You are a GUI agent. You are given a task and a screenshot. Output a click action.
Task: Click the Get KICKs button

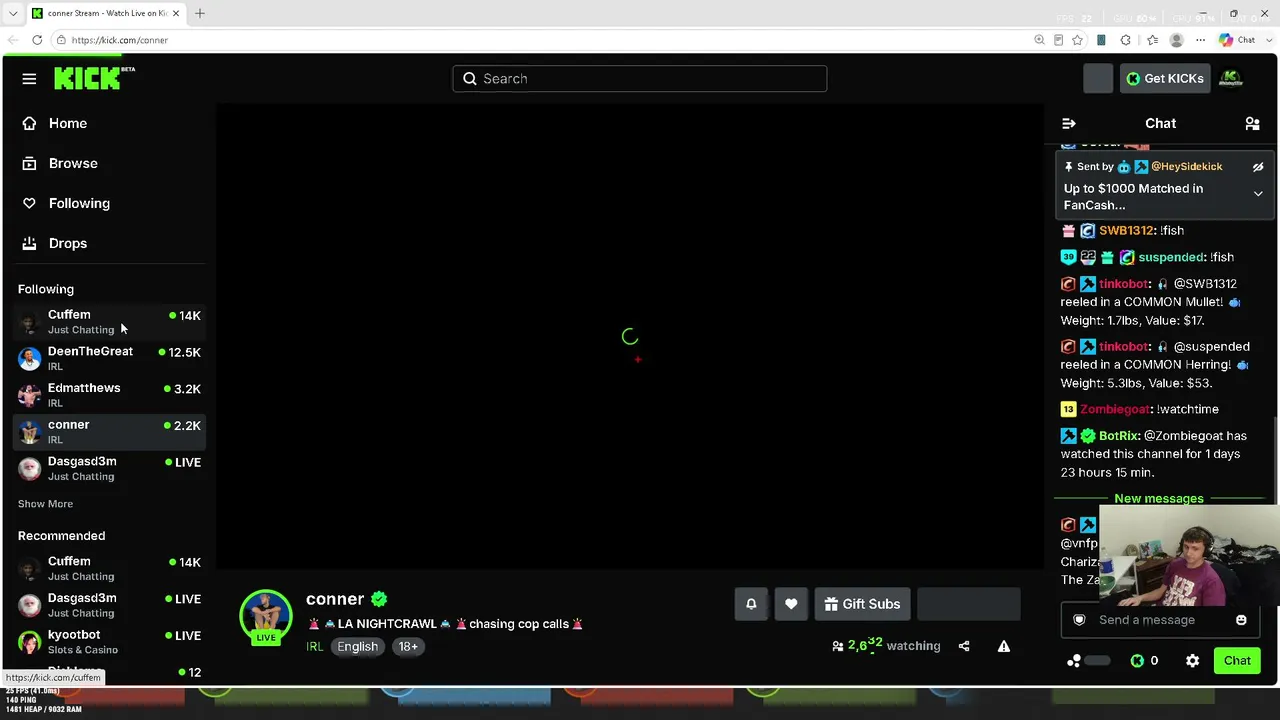pyautogui.click(x=1165, y=79)
